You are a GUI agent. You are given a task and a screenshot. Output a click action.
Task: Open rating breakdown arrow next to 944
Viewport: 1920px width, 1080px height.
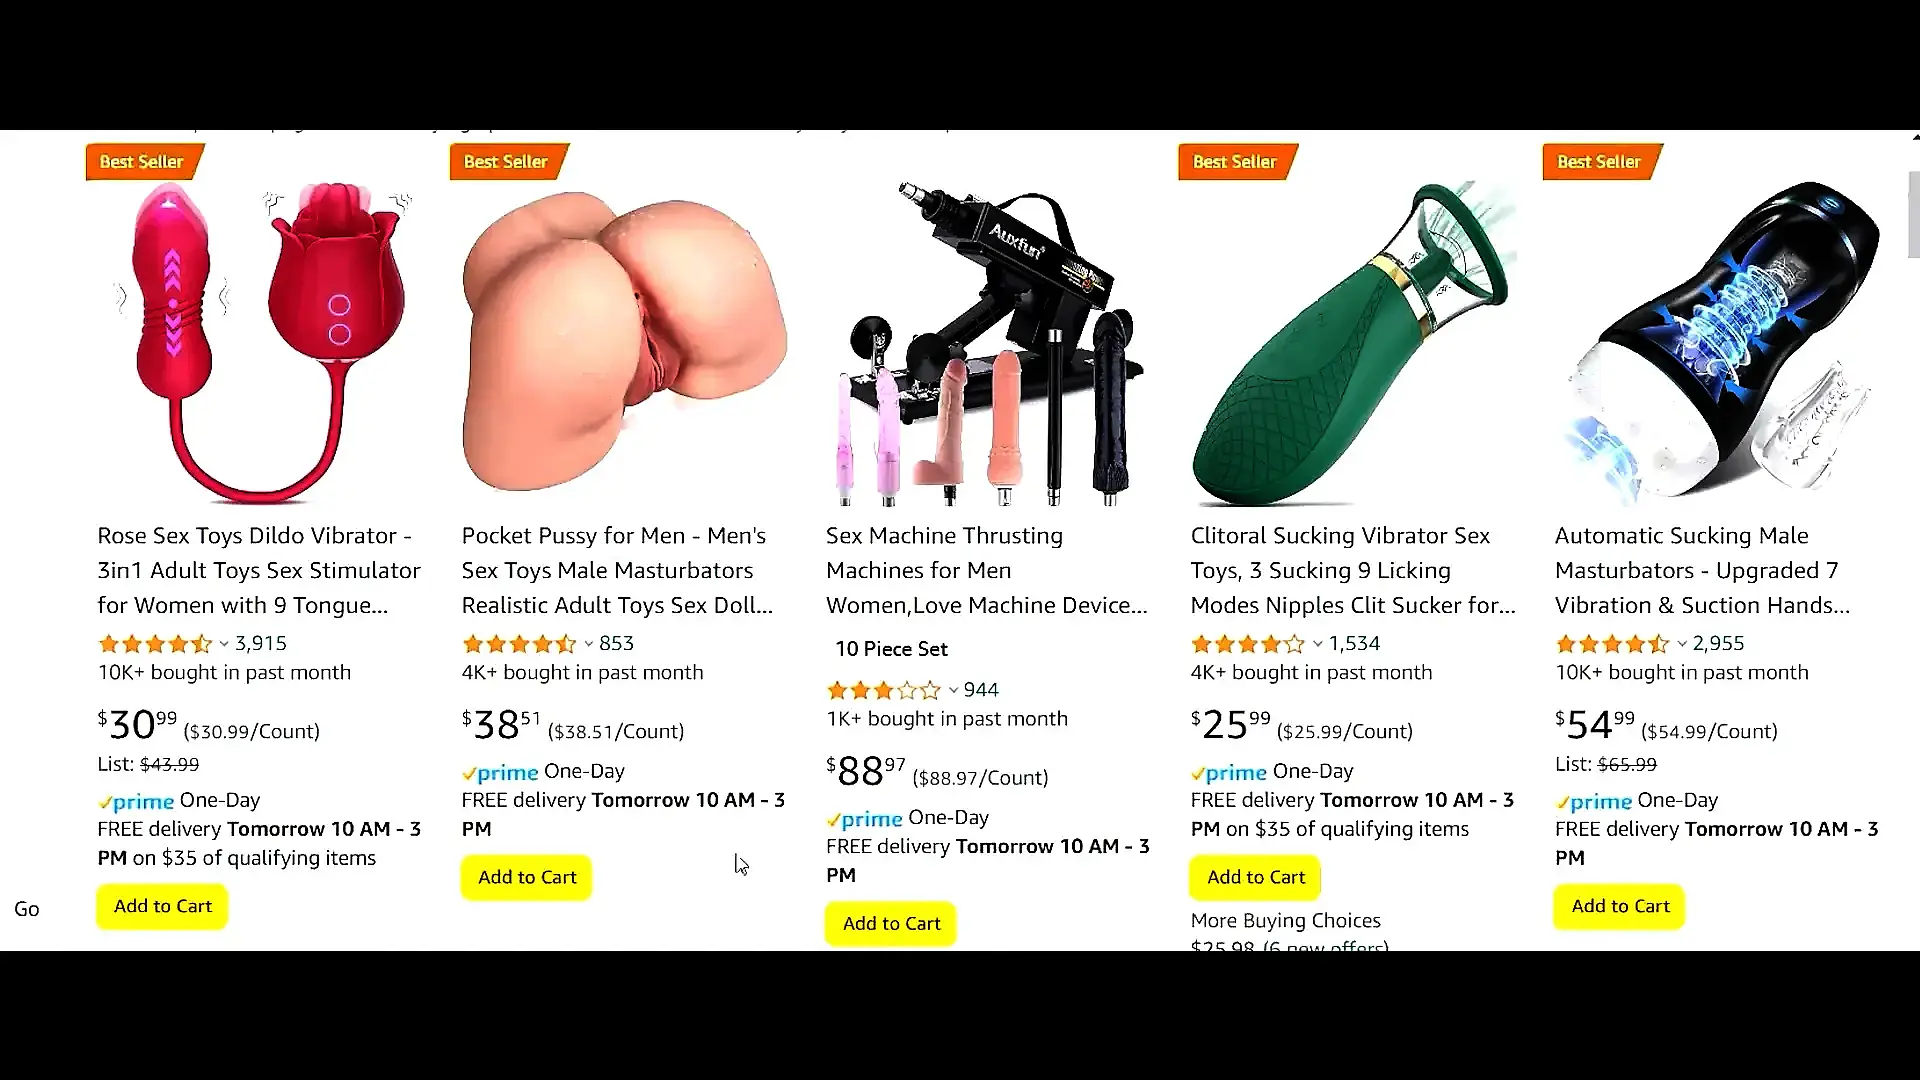pos(953,690)
